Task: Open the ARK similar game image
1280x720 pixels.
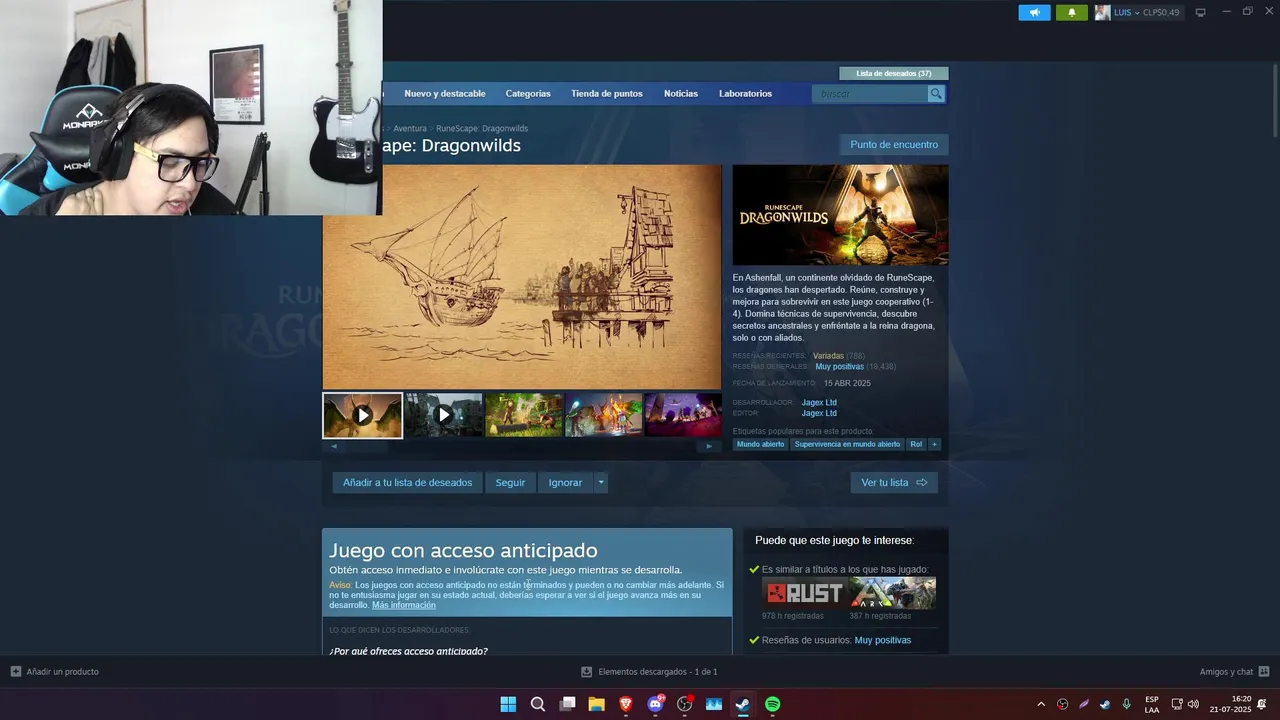Action: point(893,593)
